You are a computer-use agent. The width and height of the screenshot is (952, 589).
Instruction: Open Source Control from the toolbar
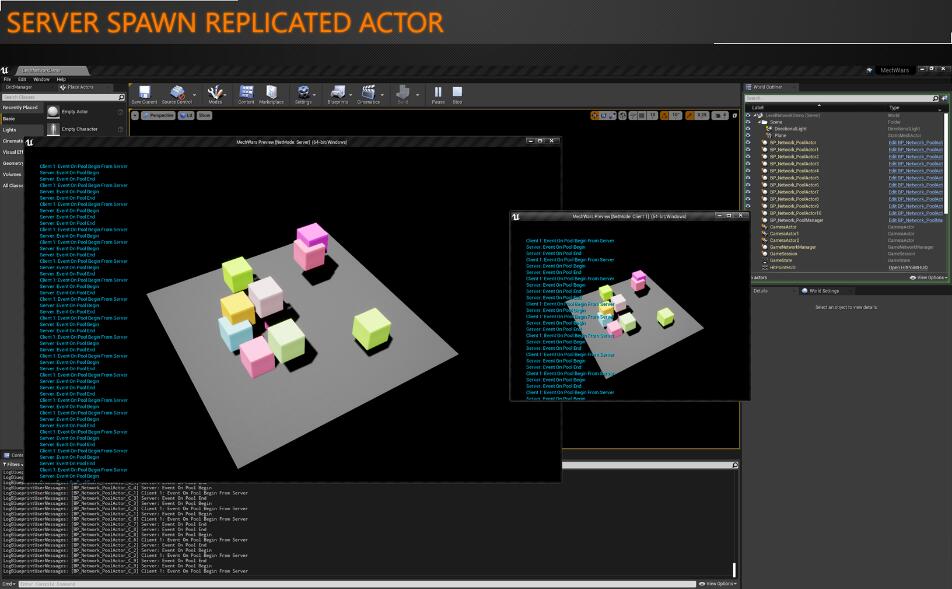[177, 94]
